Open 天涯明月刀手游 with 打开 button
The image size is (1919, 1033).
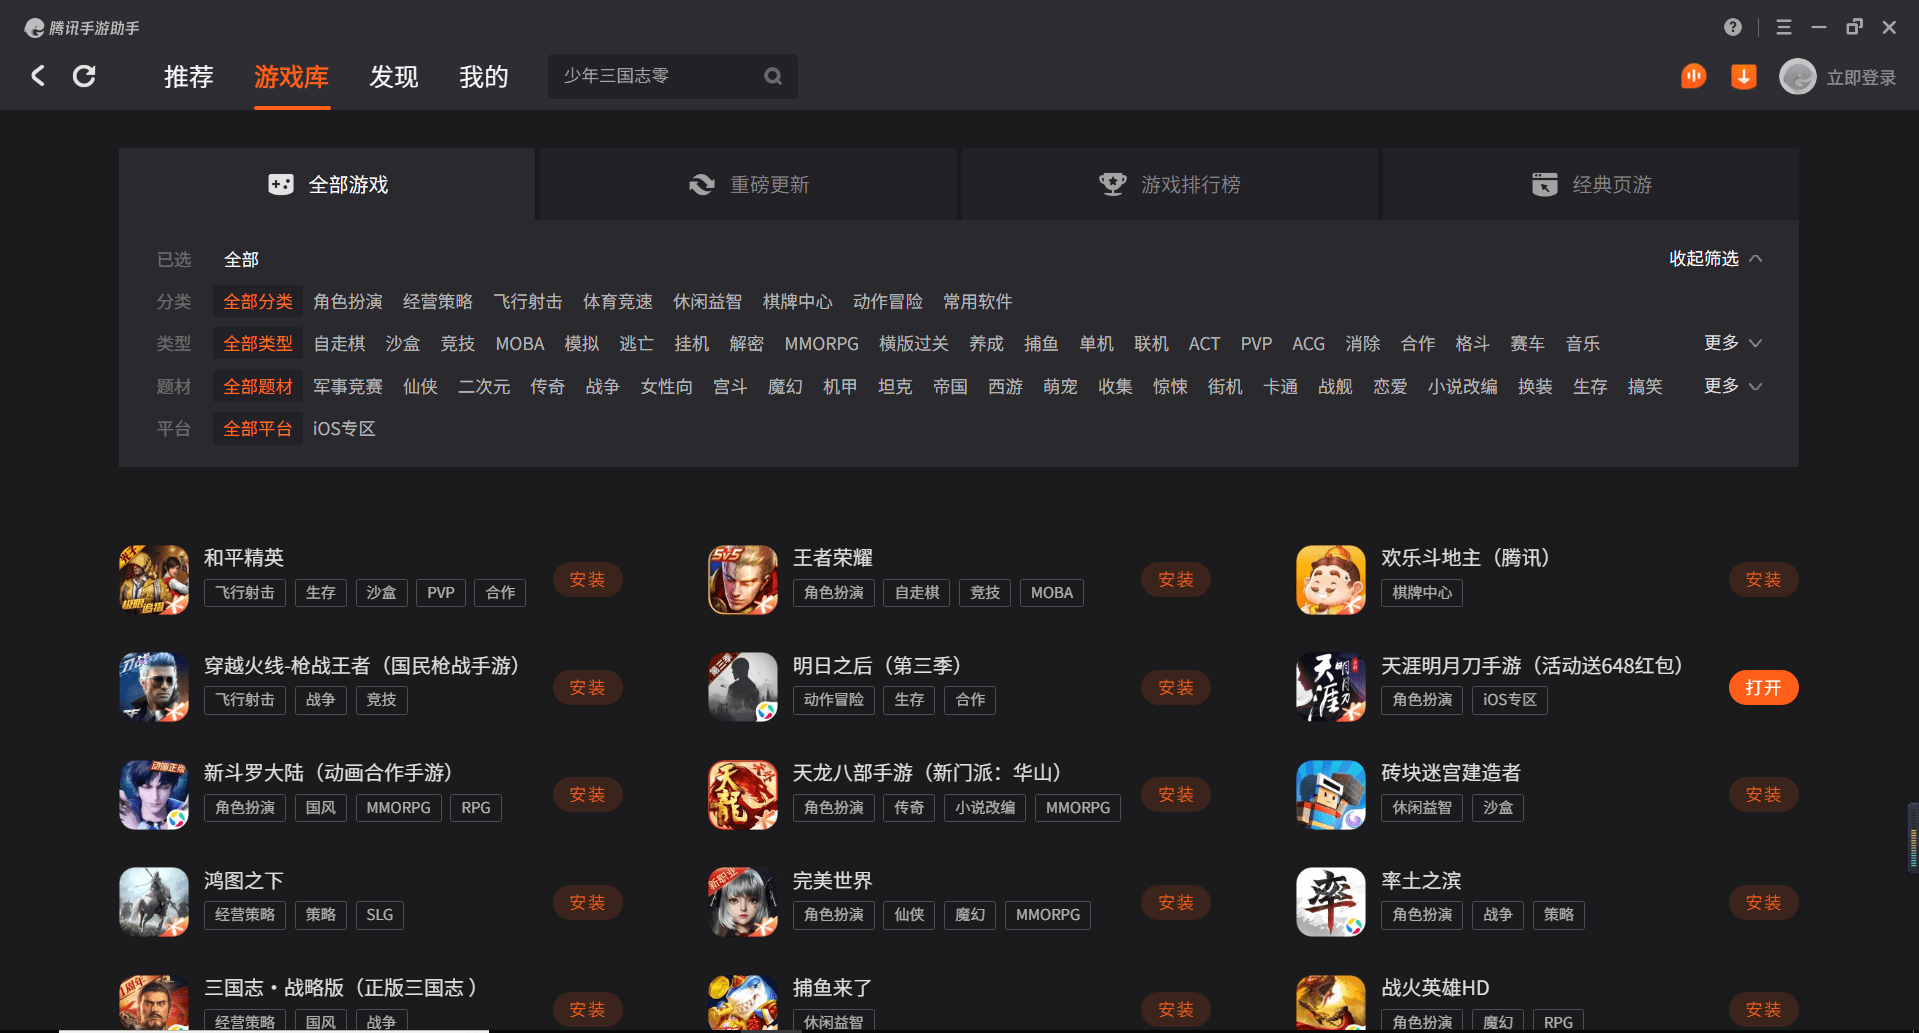click(1764, 688)
